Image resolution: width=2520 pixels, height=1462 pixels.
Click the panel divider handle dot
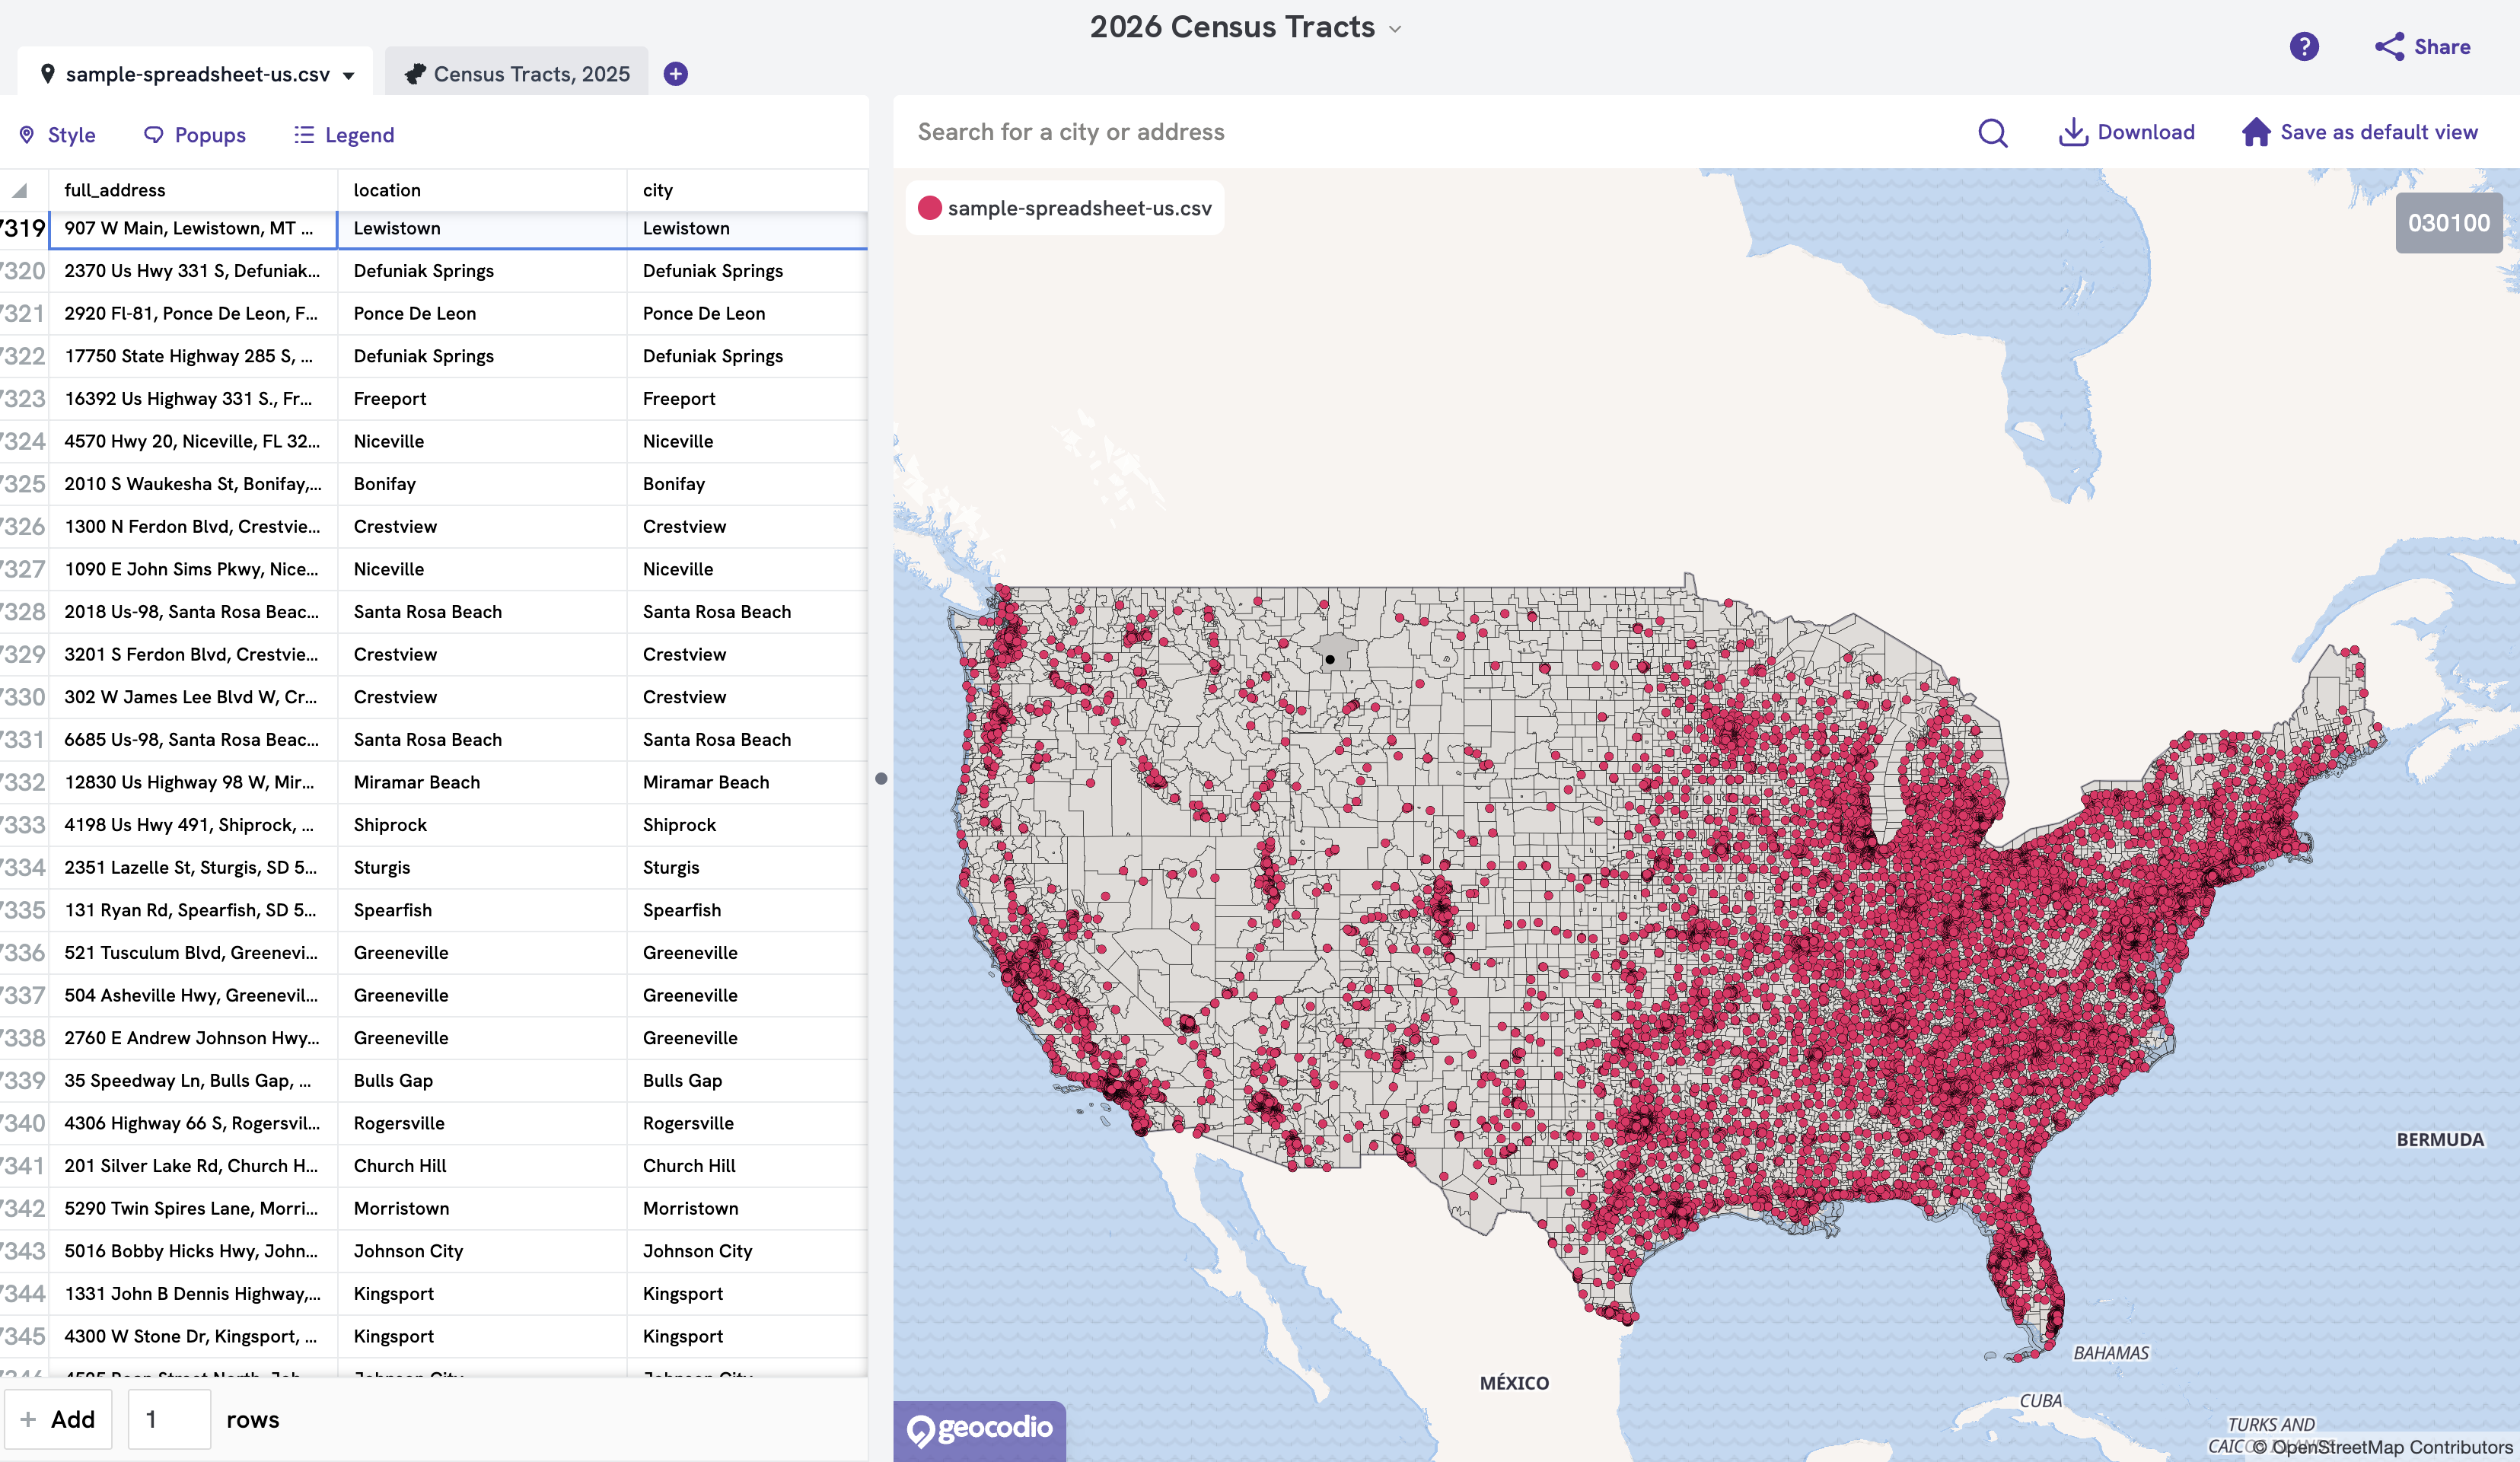pos(881,778)
